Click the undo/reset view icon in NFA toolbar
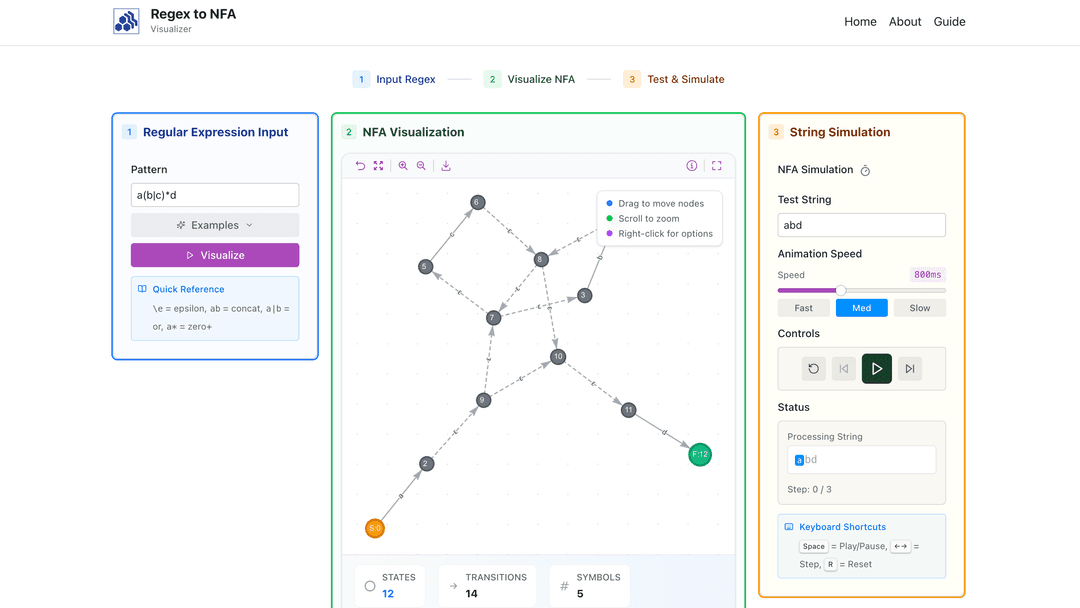Viewport: 1080px width, 608px height. tap(360, 166)
